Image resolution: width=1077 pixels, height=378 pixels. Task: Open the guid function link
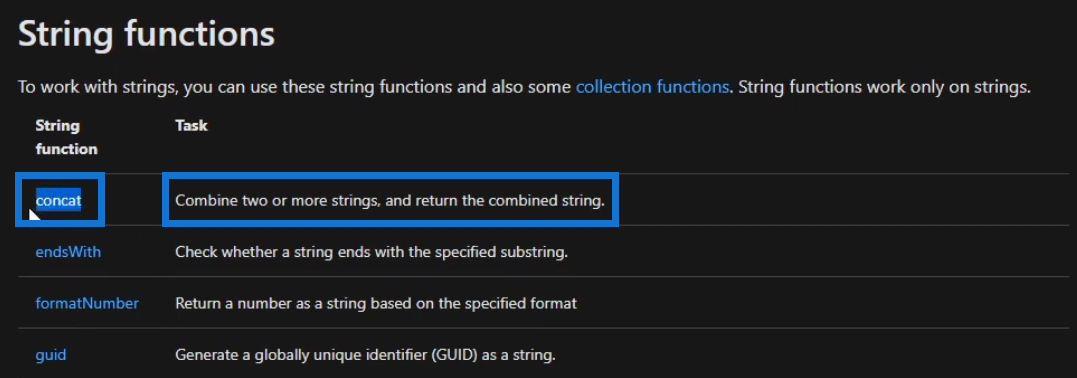tap(51, 355)
